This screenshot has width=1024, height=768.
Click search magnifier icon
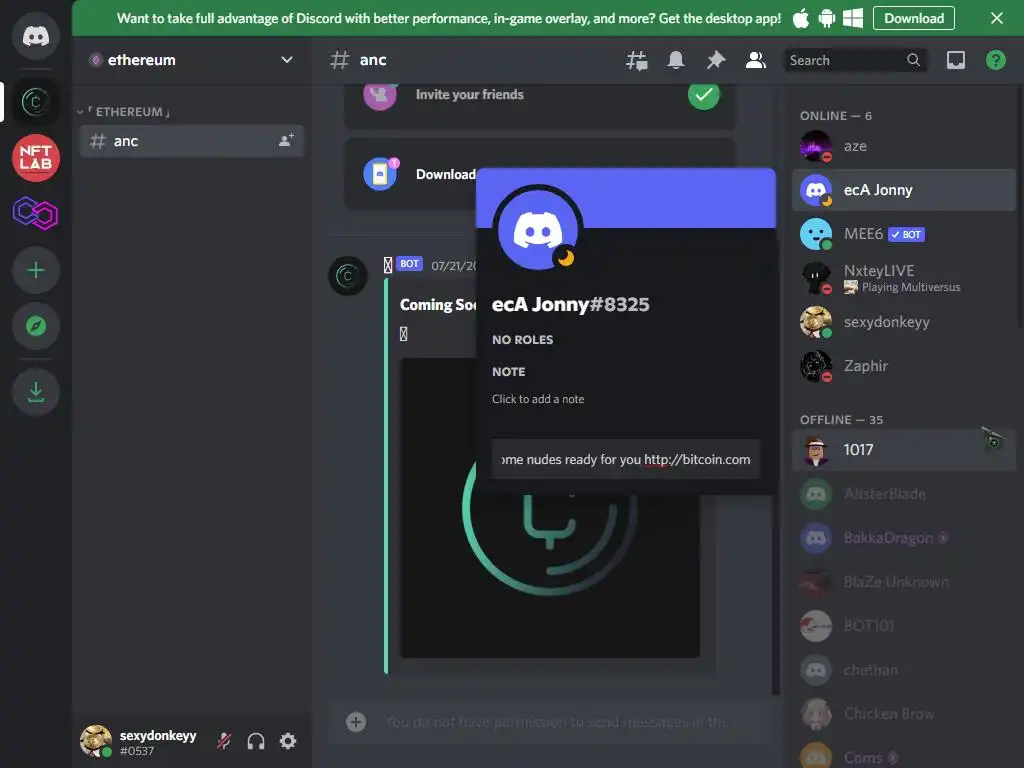pyautogui.click(x=913, y=60)
